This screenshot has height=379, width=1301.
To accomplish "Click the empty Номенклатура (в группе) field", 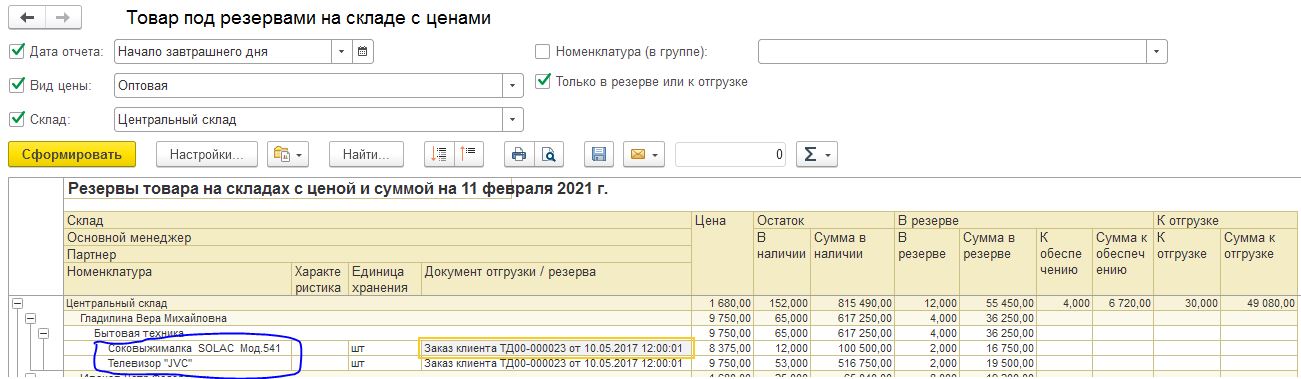I will pos(953,51).
